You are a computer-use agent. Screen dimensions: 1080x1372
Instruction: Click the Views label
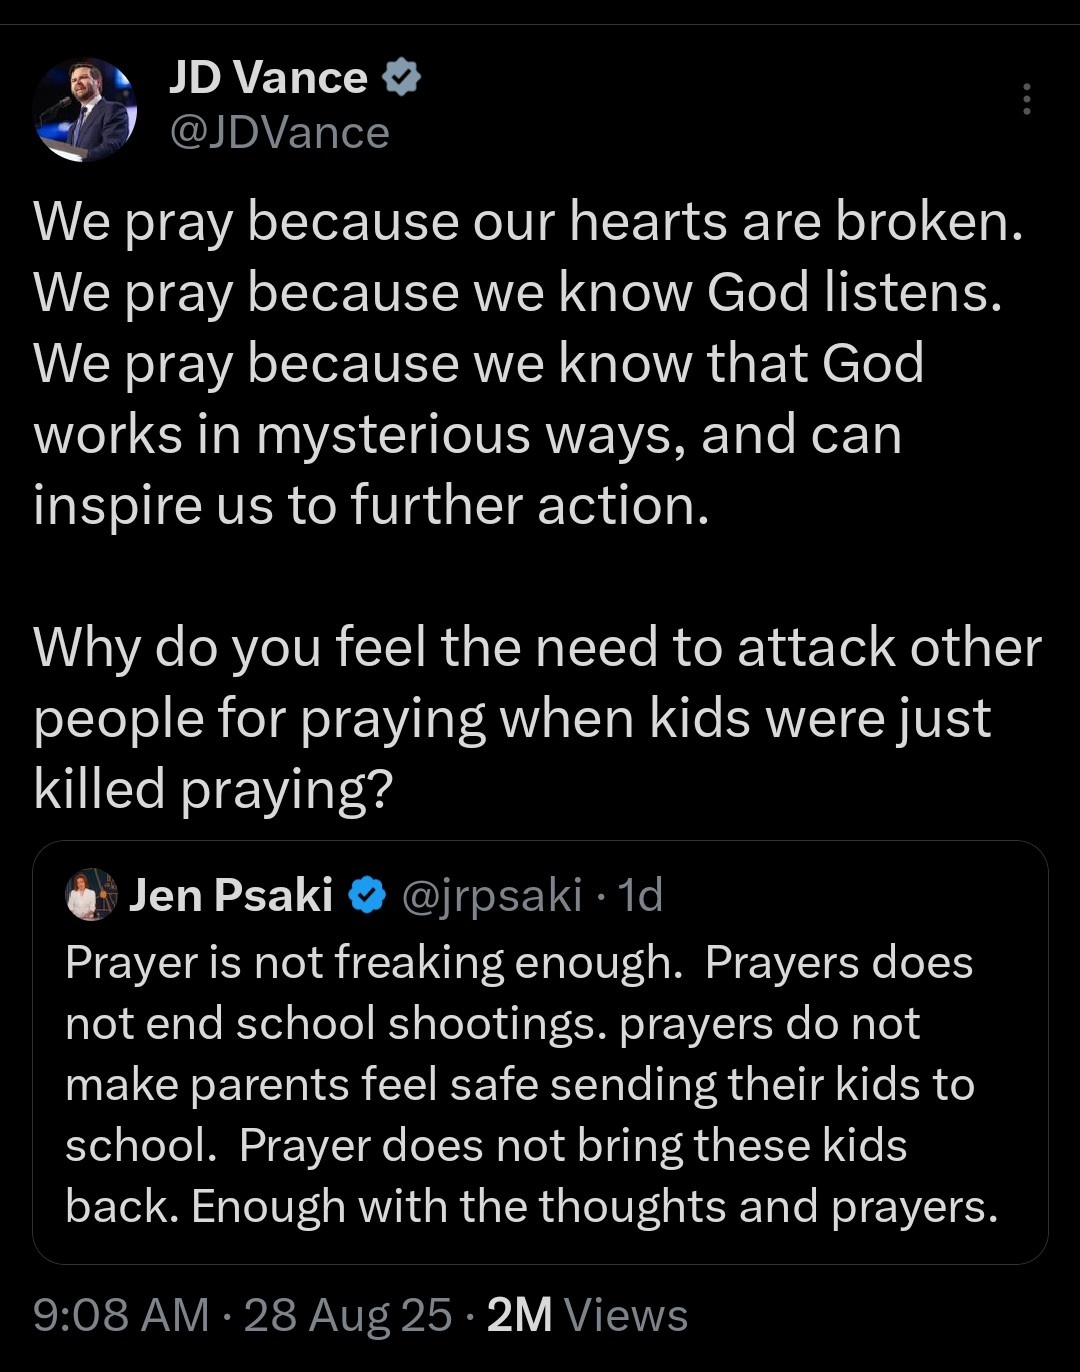(x=626, y=1315)
